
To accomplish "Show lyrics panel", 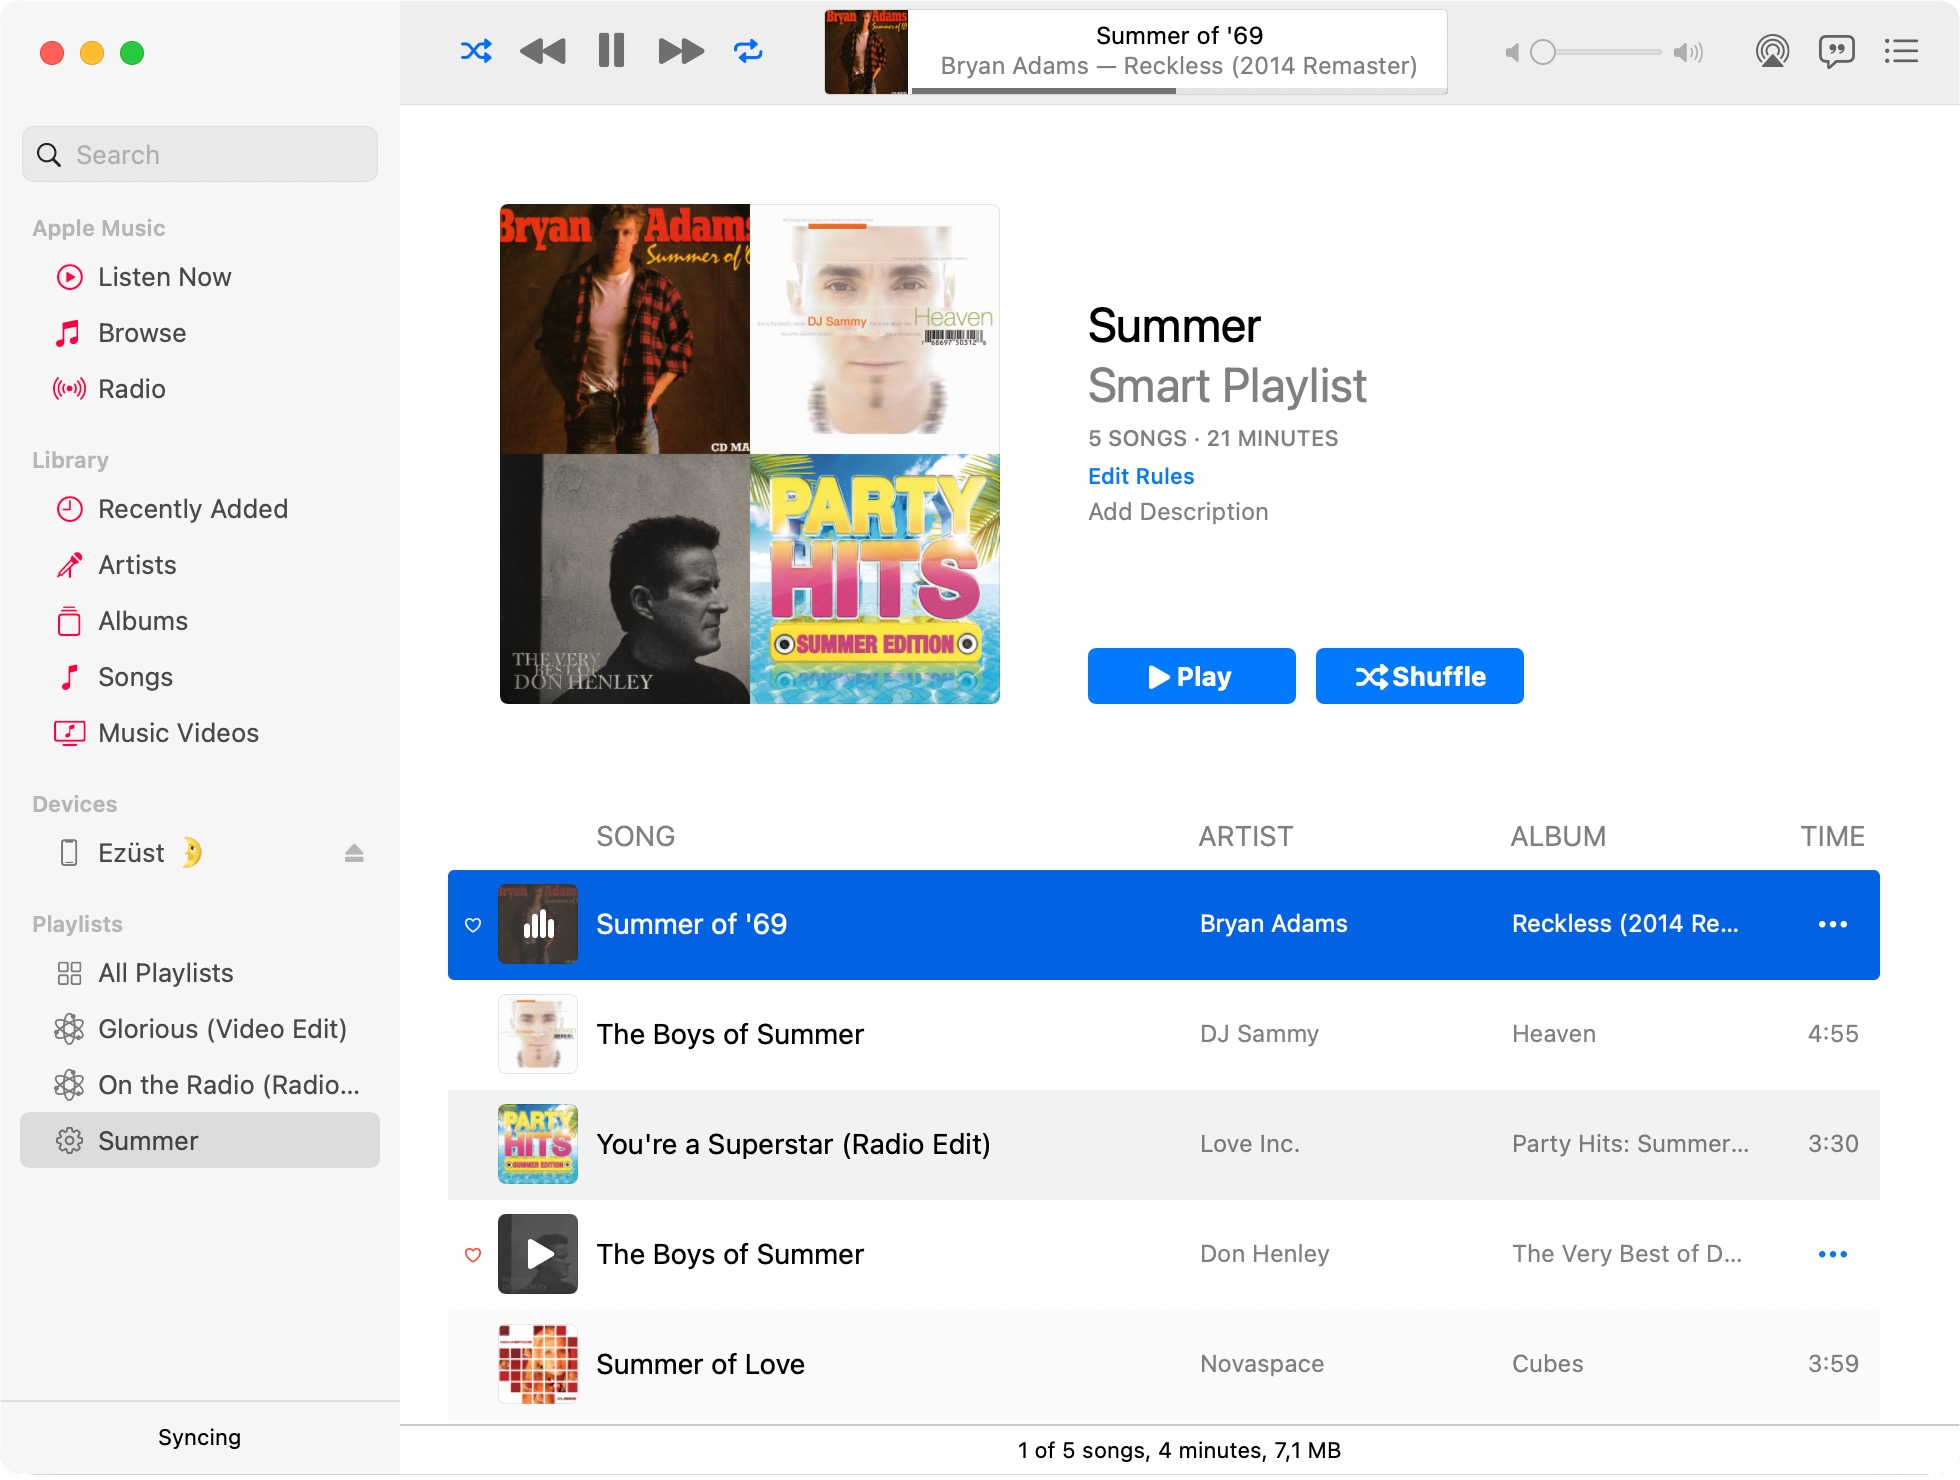I will pyautogui.click(x=1836, y=51).
